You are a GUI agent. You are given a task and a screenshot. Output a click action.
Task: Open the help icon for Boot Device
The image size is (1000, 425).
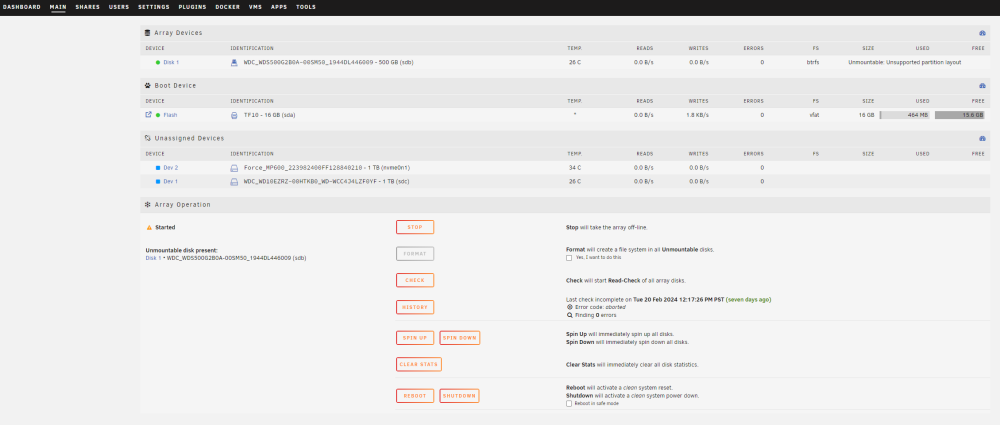tap(982, 86)
